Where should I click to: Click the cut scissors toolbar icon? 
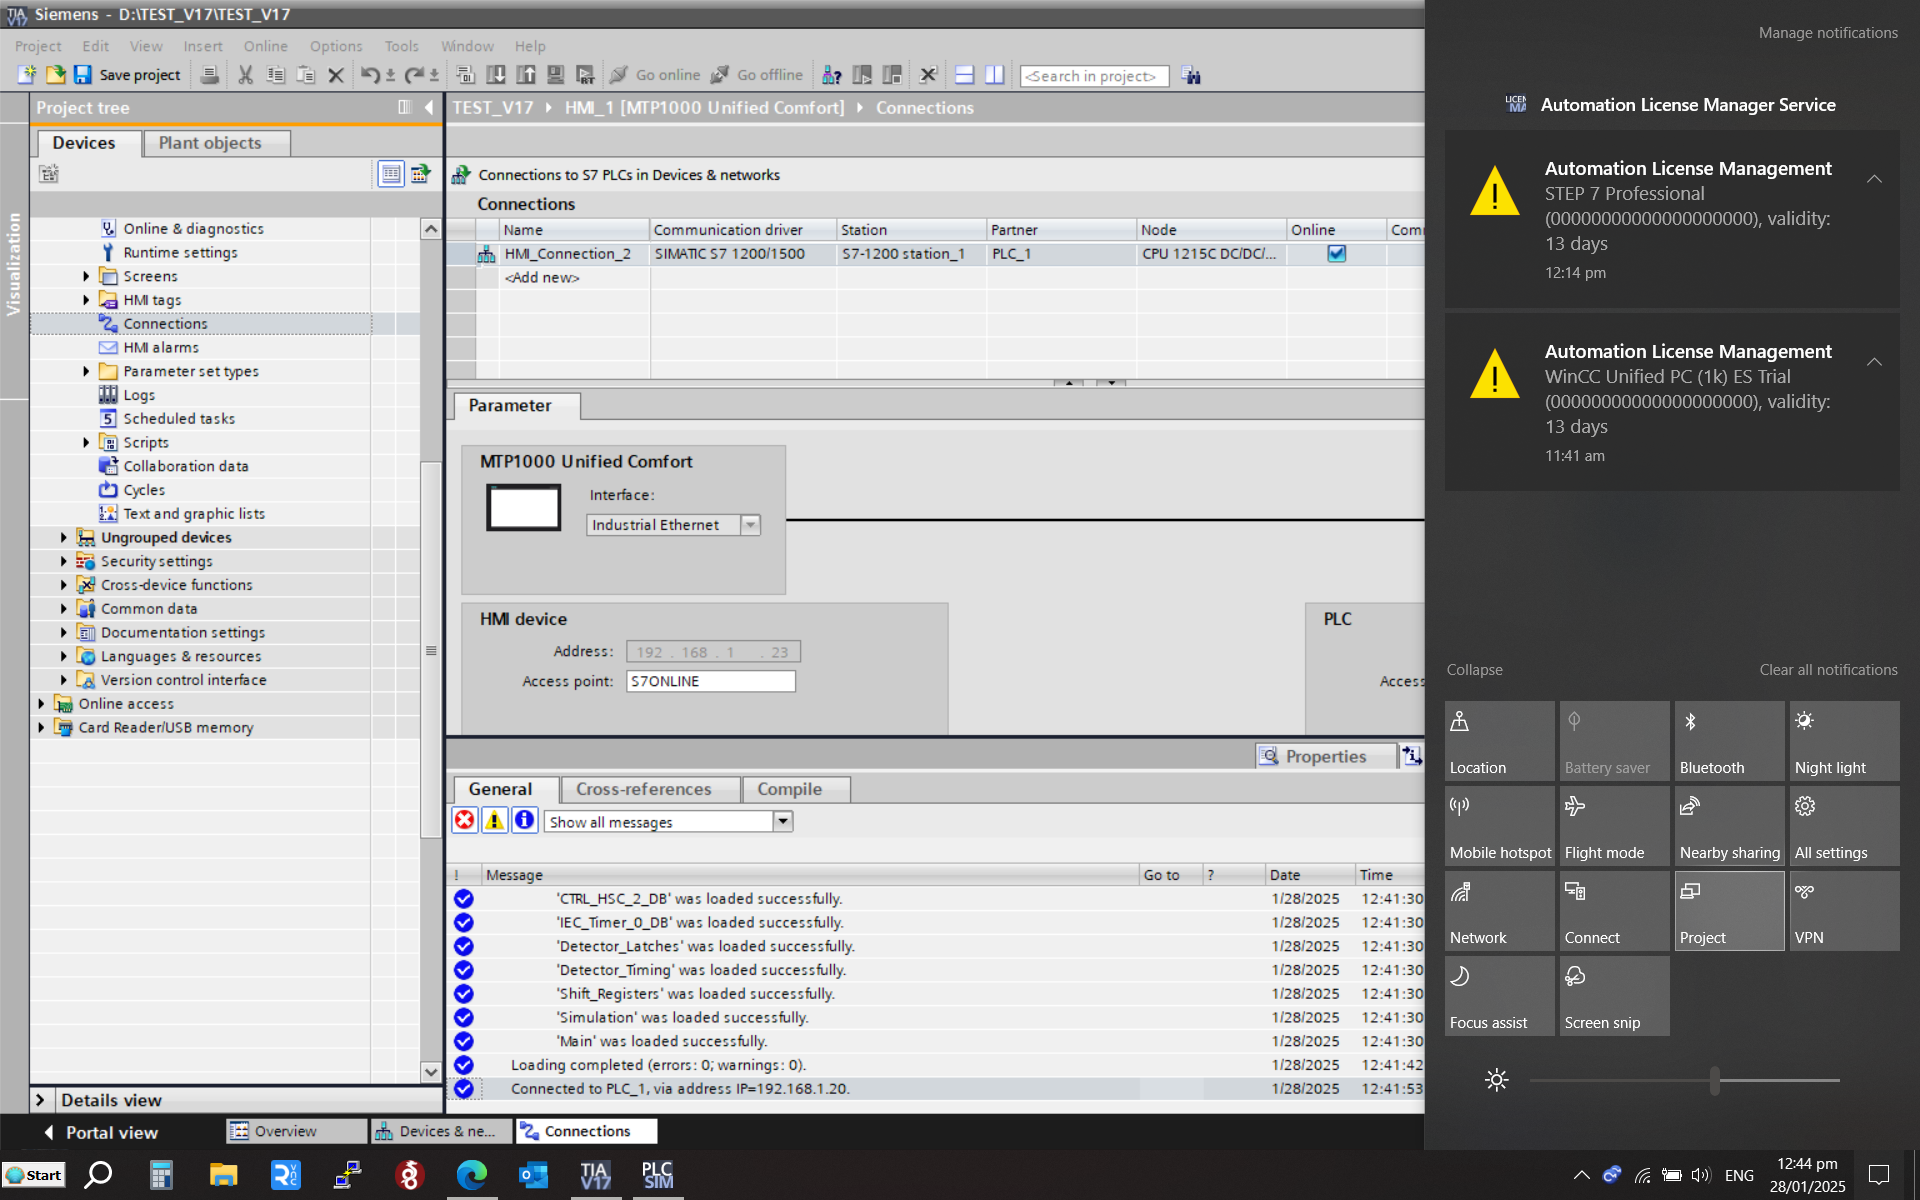click(246, 75)
